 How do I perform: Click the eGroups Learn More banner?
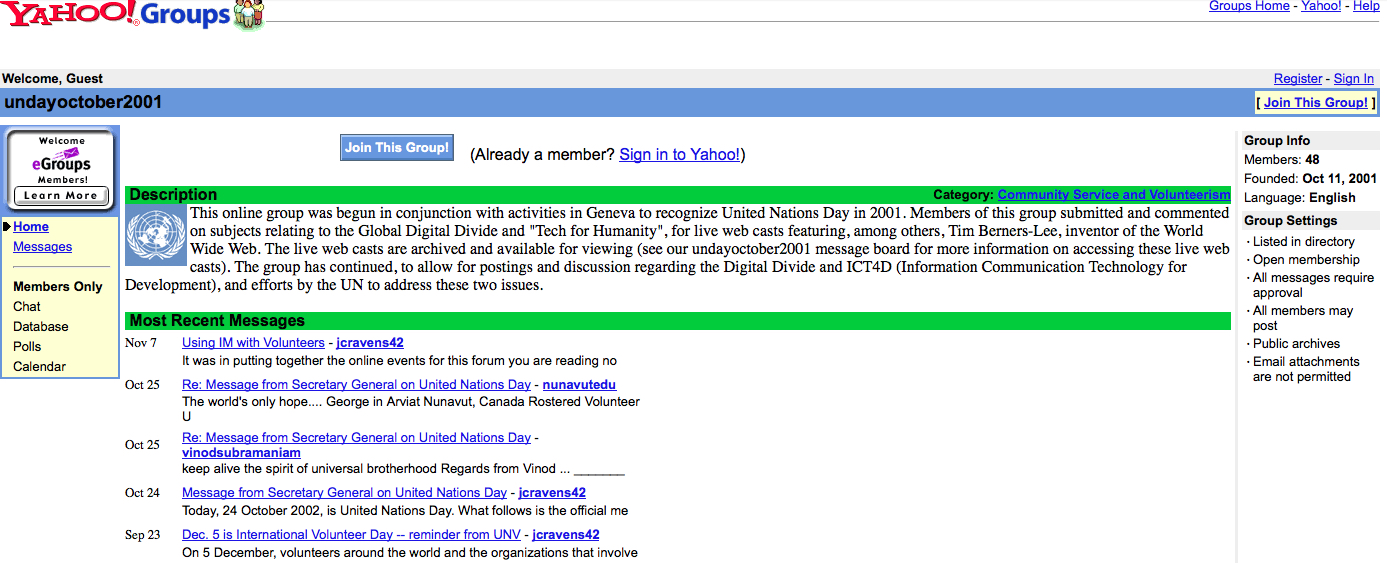click(61, 169)
